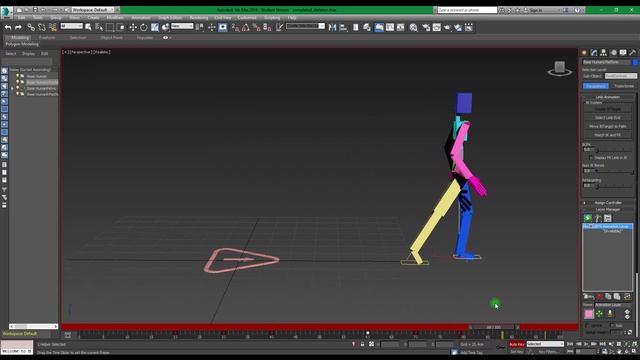Open the Select by Name dialog
This screenshot has width=640, height=360.
[99, 27]
